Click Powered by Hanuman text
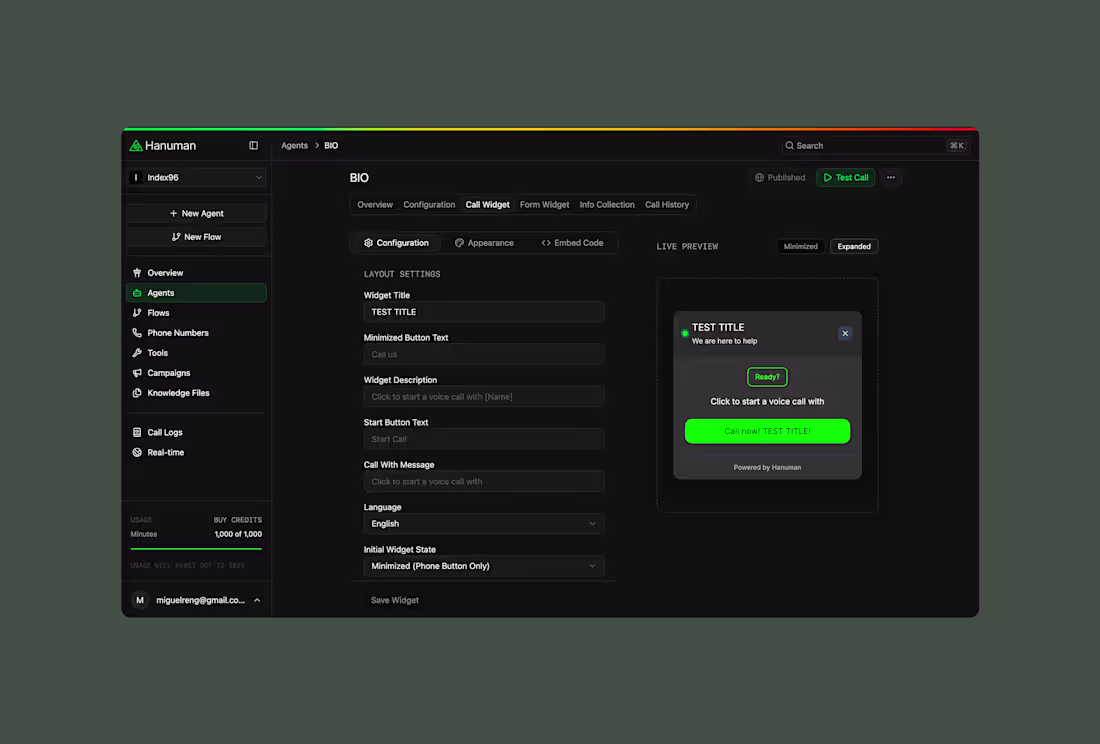This screenshot has width=1100, height=744. [x=767, y=468]
